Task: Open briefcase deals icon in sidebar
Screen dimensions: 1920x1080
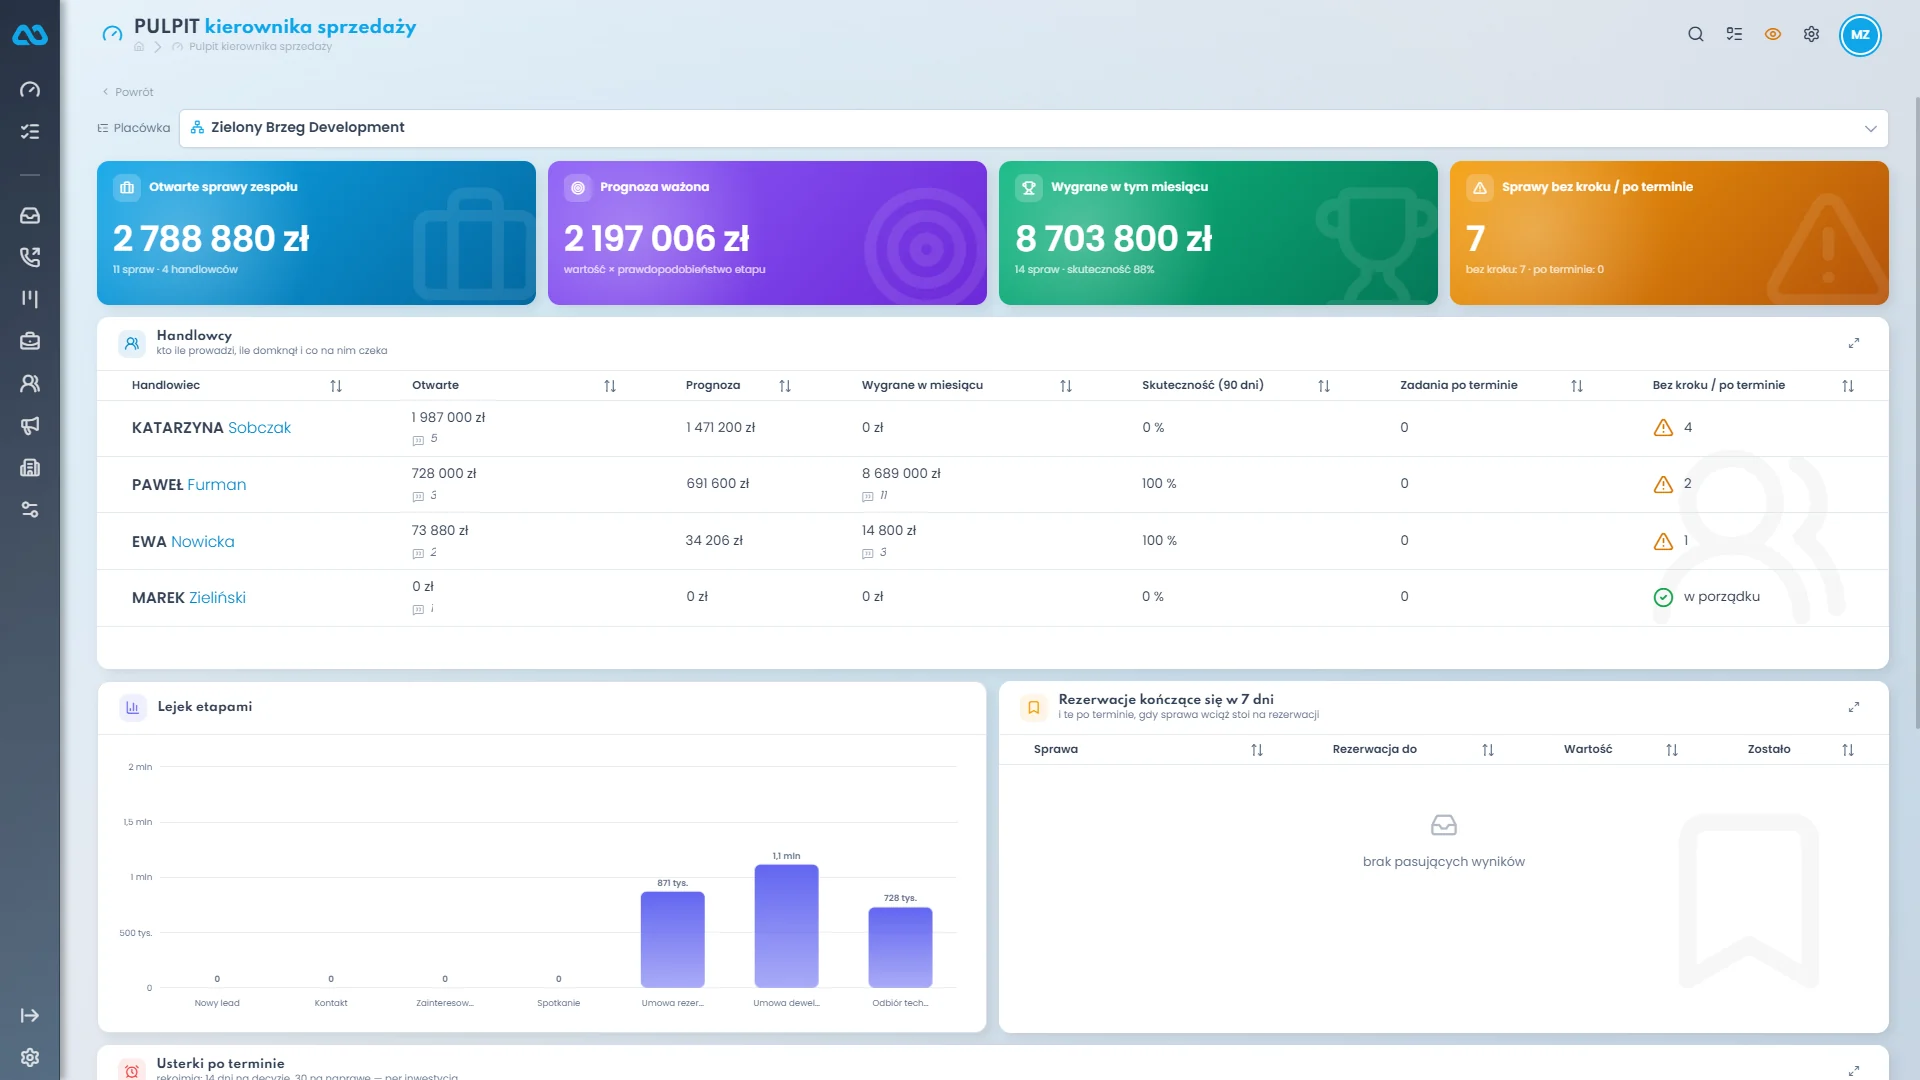Action: (x=30, y=341)
